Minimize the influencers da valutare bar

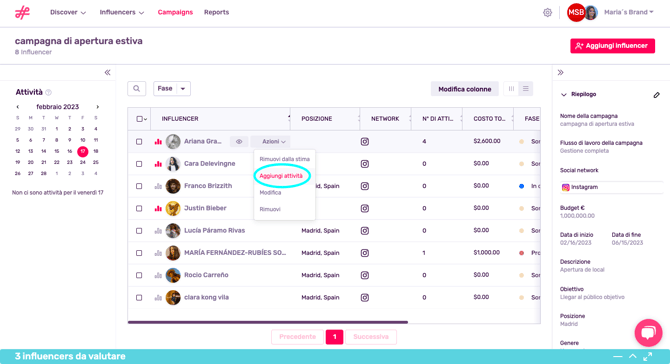point(617,356)
